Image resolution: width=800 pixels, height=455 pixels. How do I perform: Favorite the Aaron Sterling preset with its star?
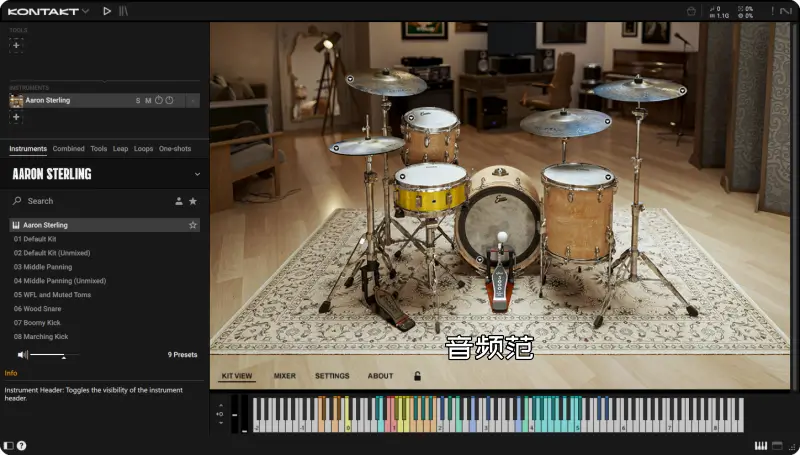coord(193,225)
